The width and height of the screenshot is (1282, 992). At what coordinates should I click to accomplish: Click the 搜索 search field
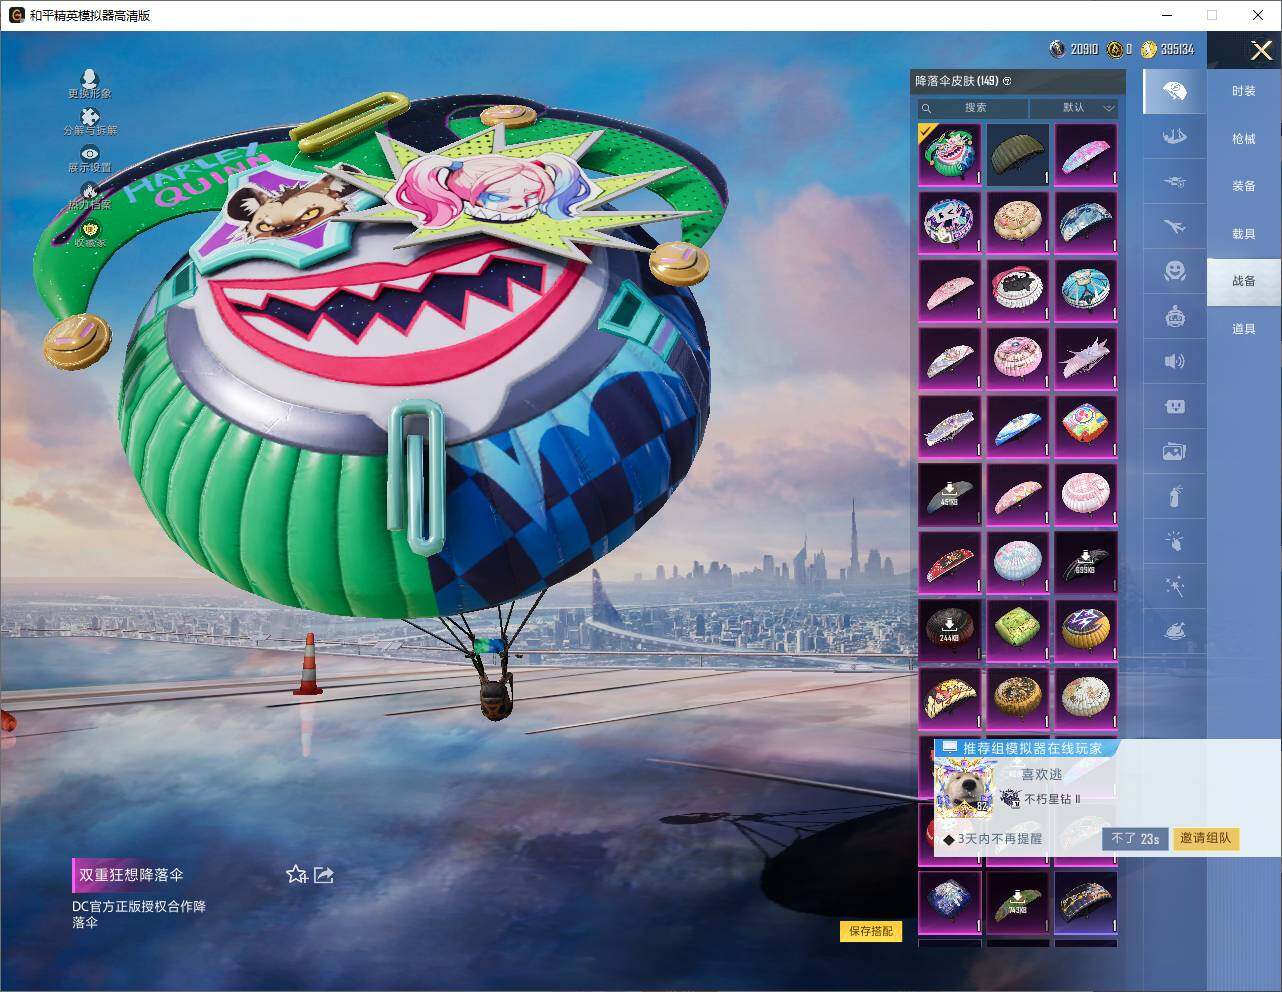[x=974, y=108]
